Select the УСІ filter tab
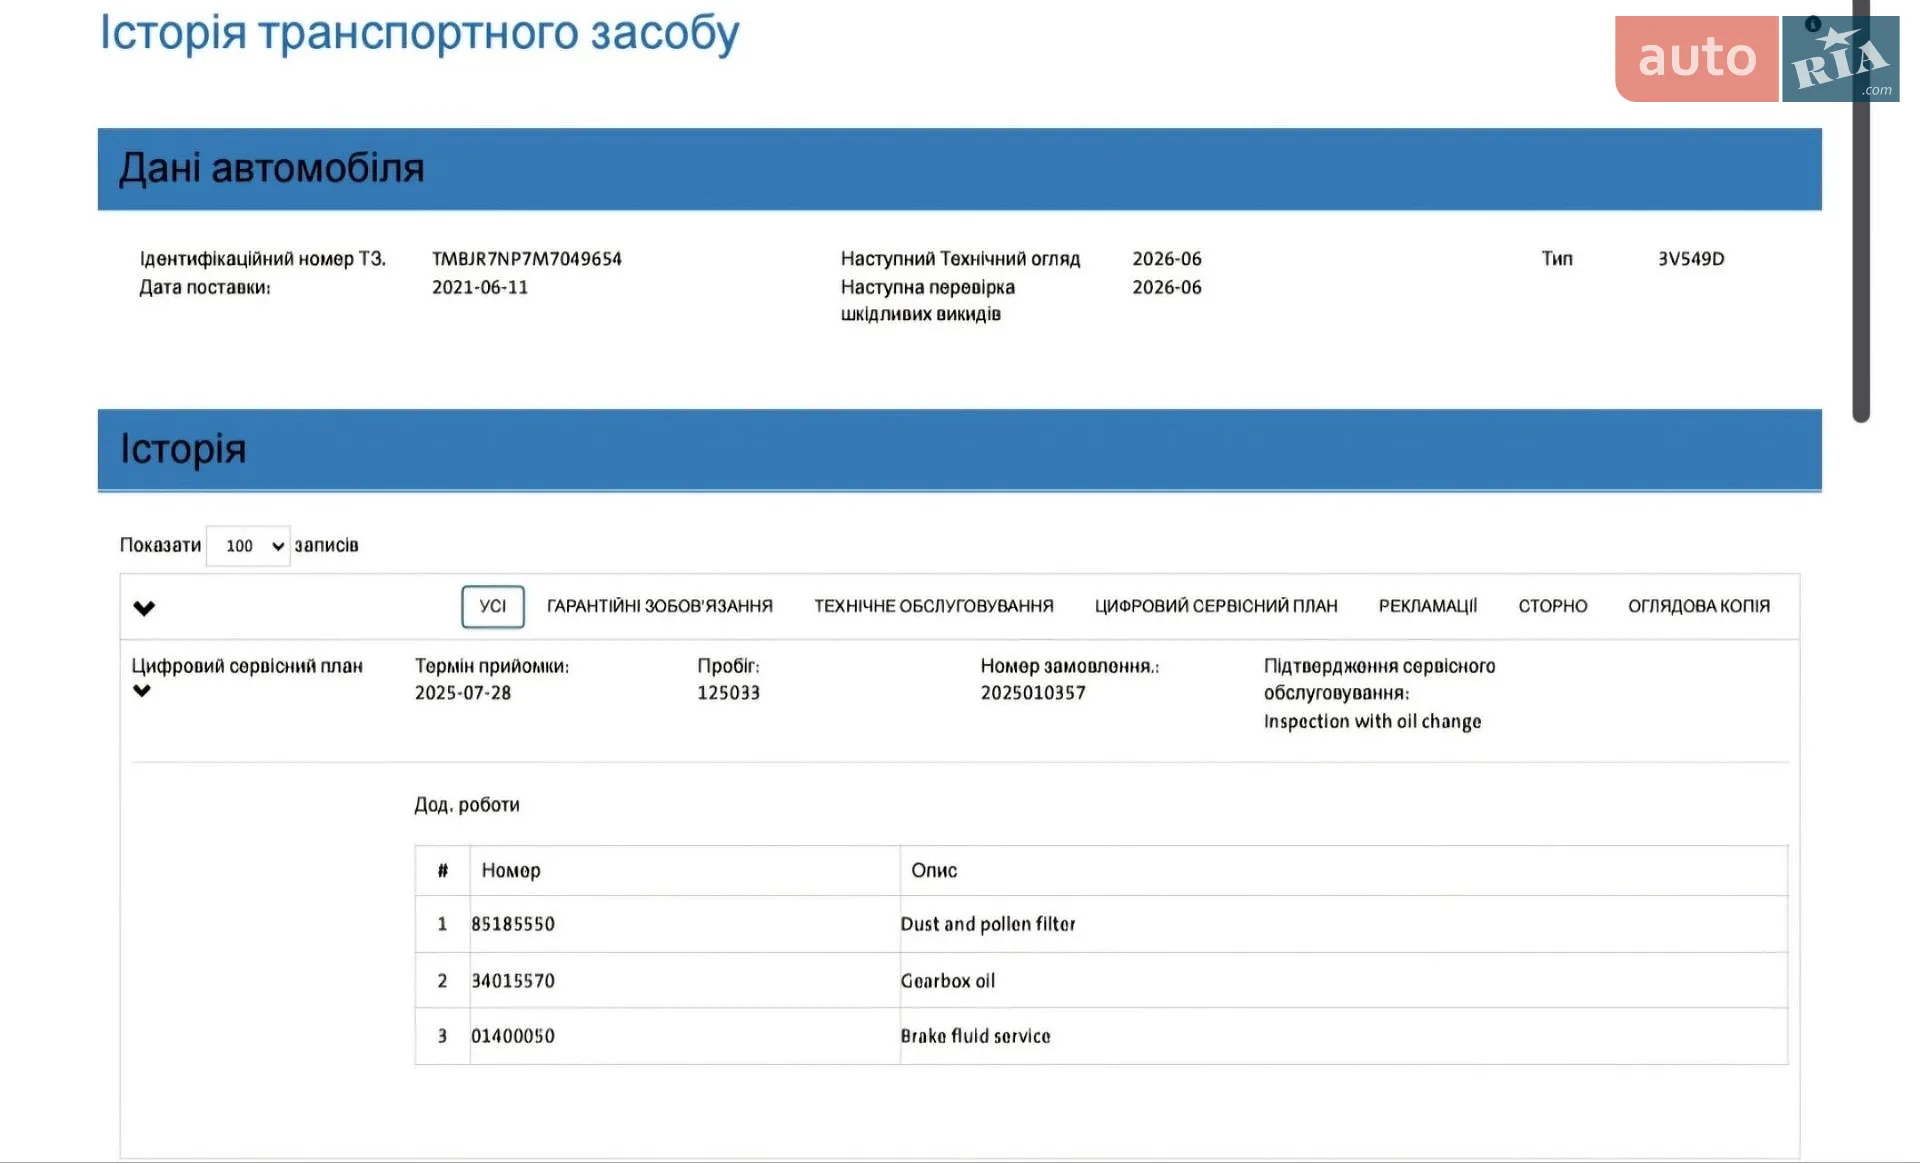This screenshot has height=1163, width=1920. [x=493, y=606]
